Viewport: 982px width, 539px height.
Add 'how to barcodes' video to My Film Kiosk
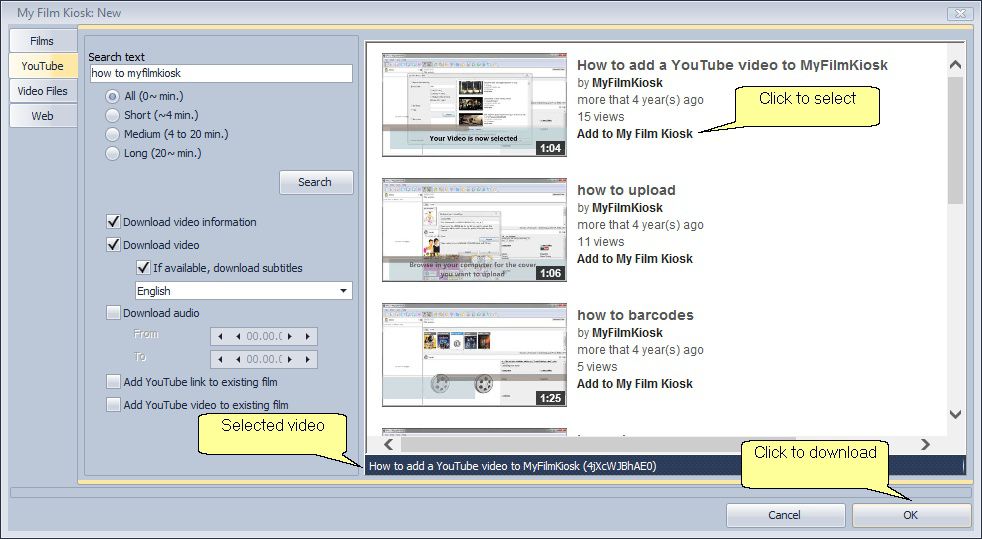pyautogui.click(x=634, y=384)
